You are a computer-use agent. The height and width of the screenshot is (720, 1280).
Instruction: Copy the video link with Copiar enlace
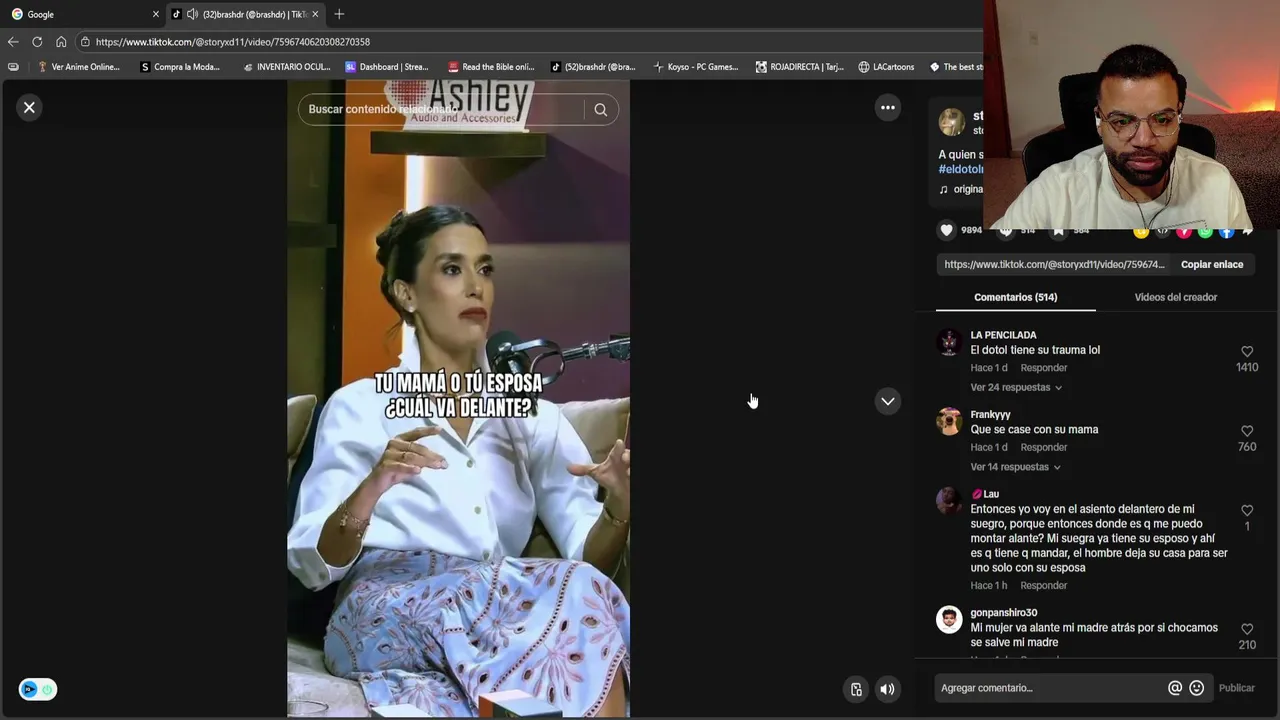[x=1212, y=264]
